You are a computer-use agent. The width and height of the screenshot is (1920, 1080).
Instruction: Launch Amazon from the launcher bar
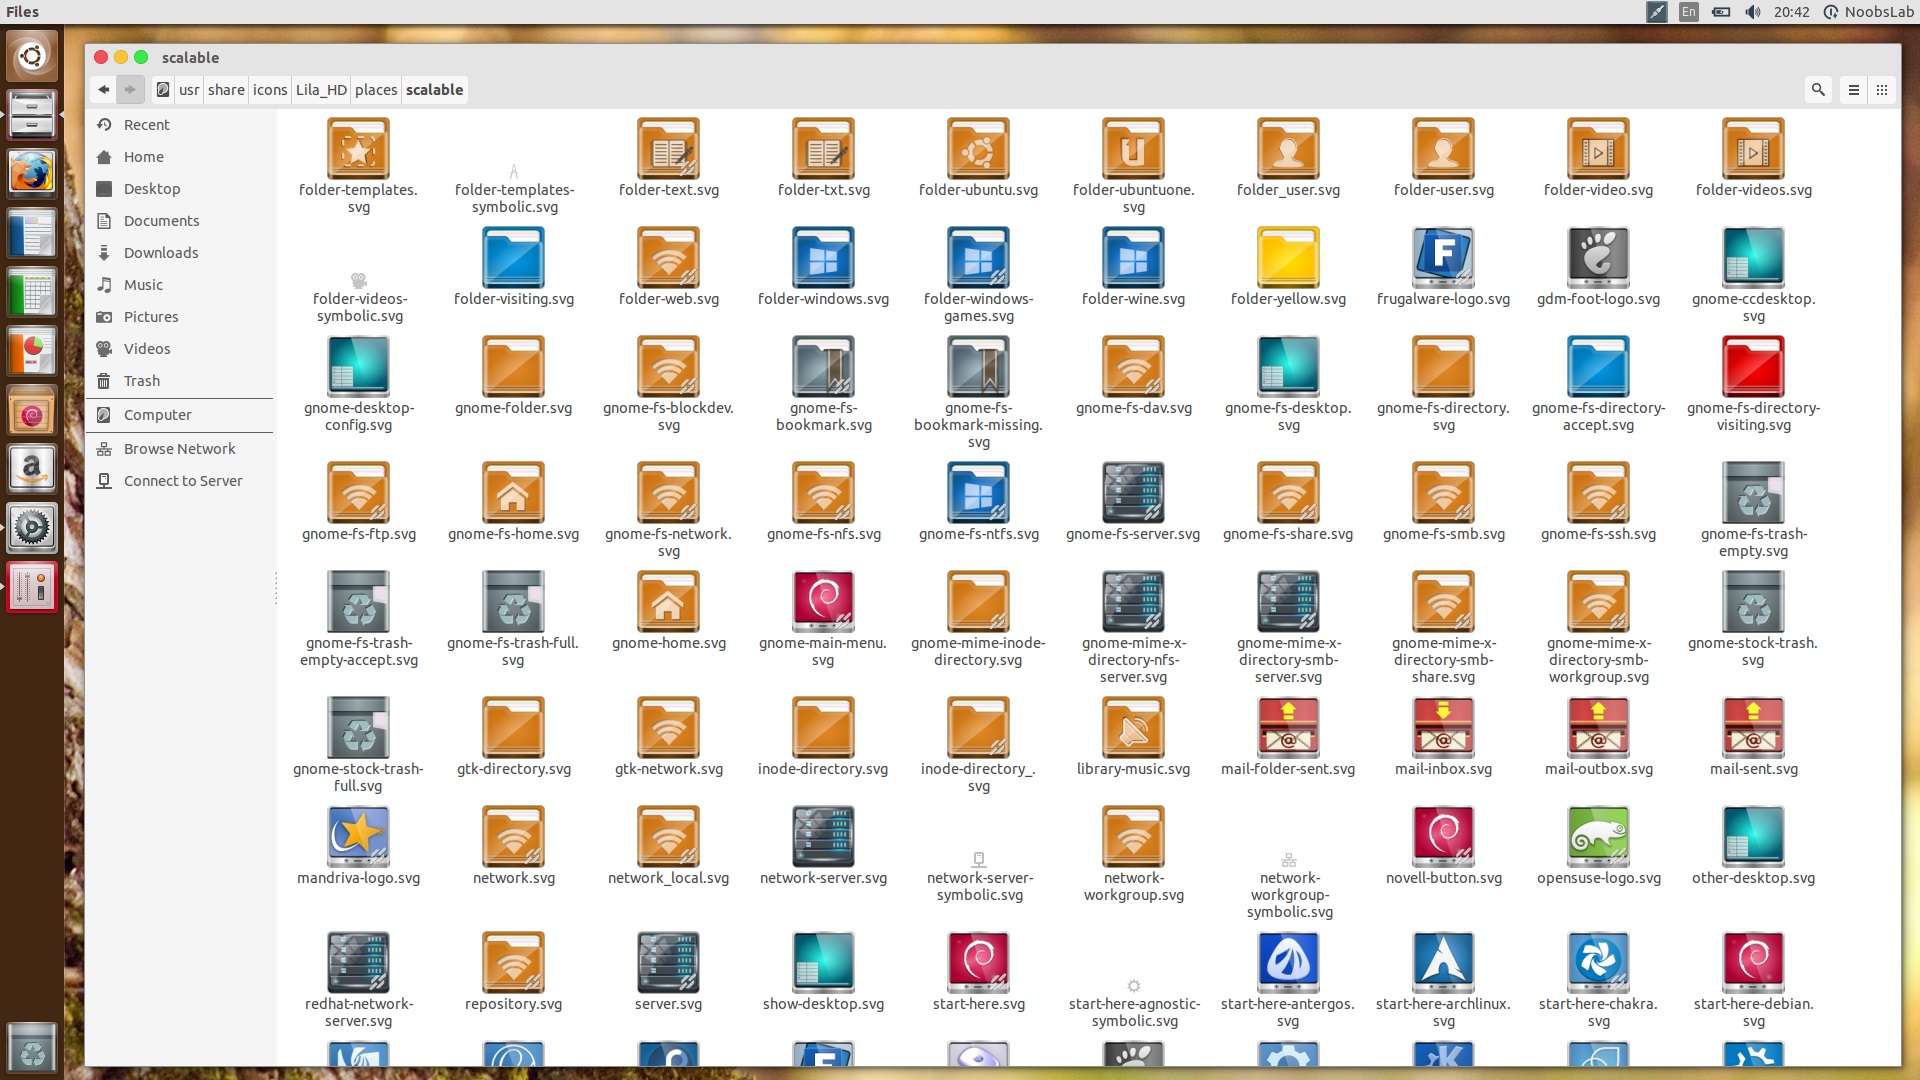[x=31, y=468]
